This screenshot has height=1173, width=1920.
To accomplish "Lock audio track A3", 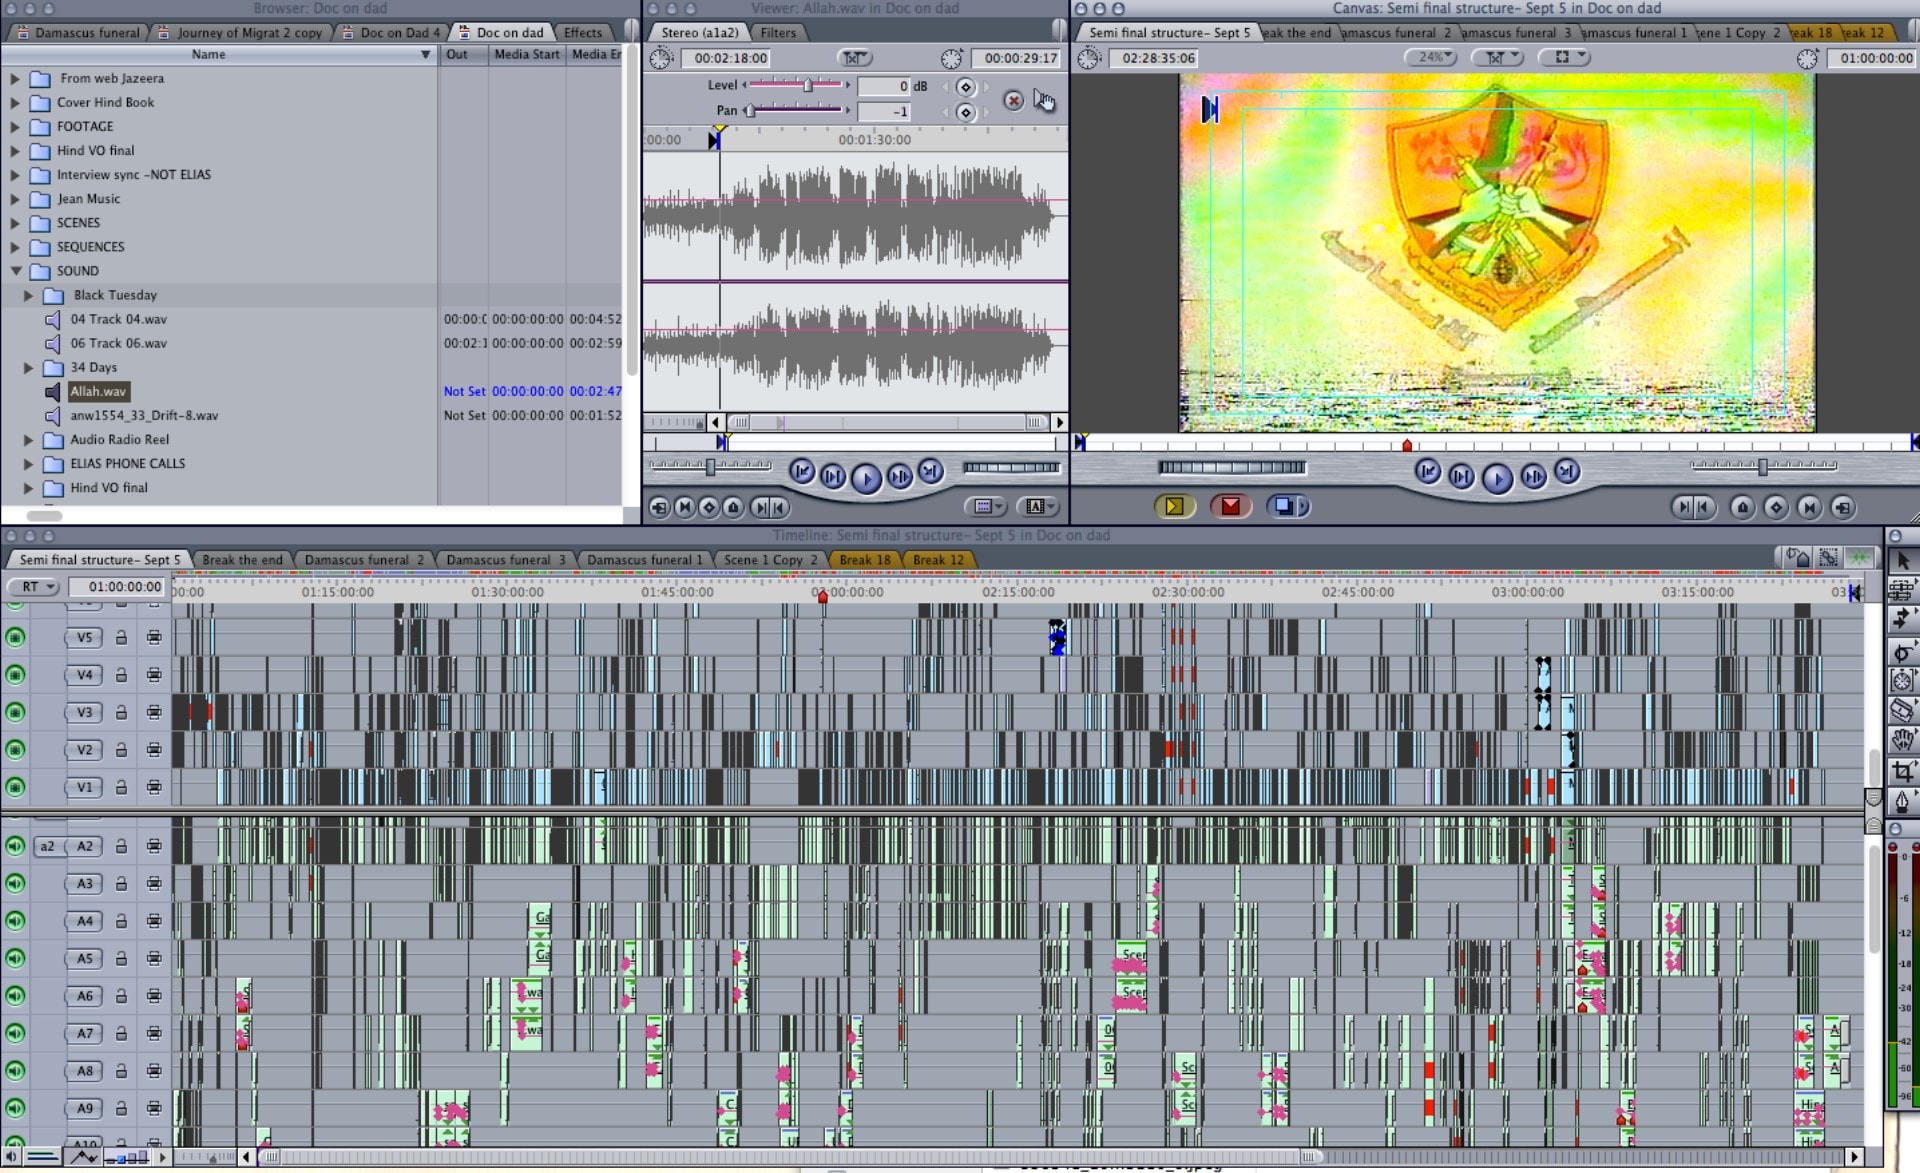I will coord(121,884).
